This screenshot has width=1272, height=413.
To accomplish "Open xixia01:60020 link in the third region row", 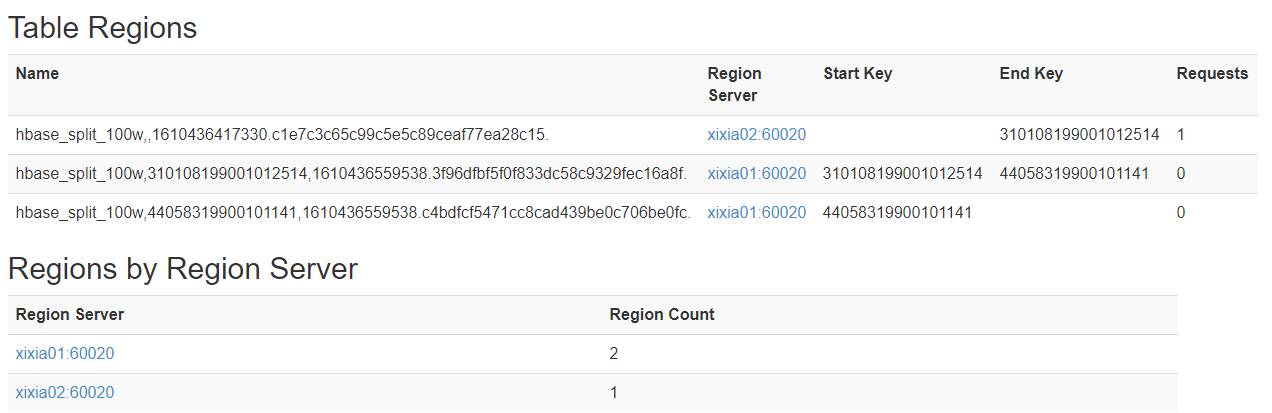I will pos(756,212).
